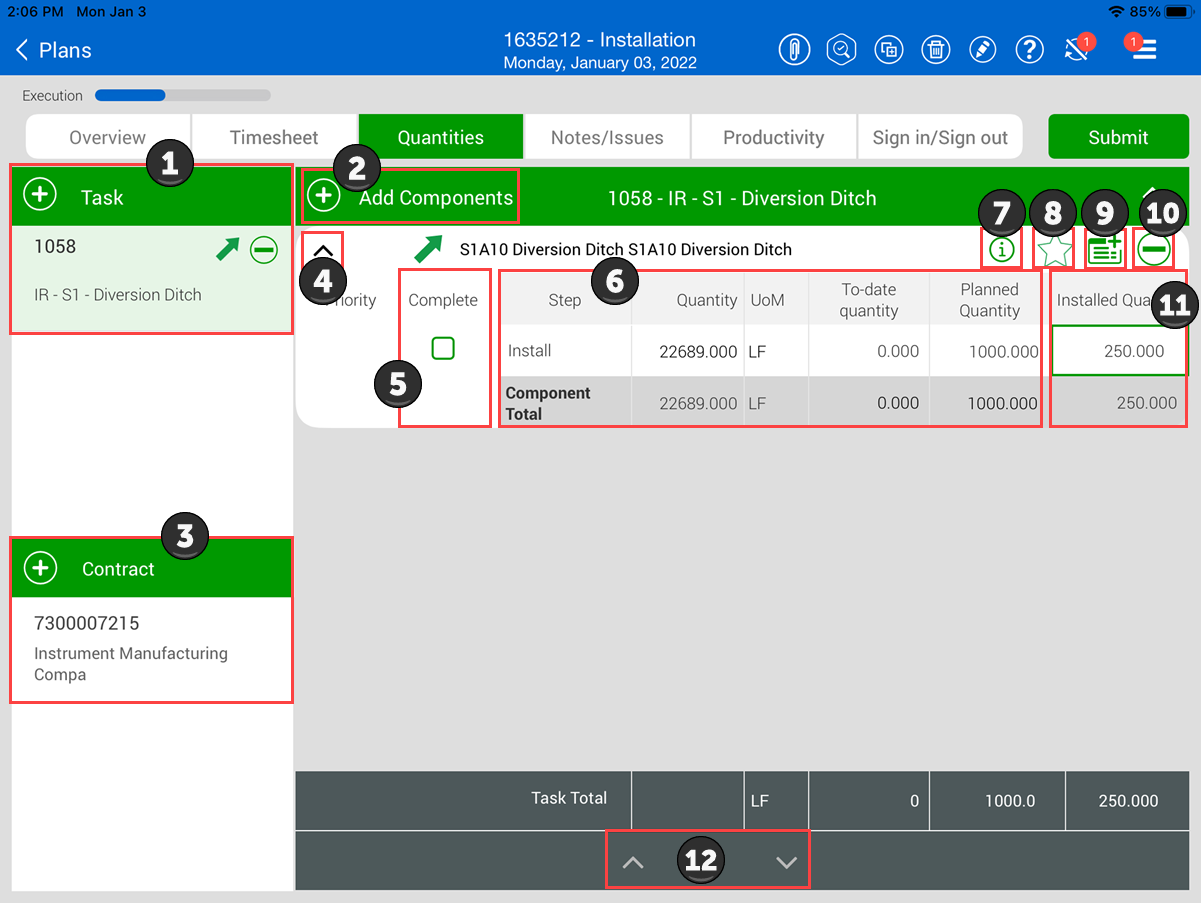
Task: Click the sync-off icon with red badge
Action: click(1077, 50)
